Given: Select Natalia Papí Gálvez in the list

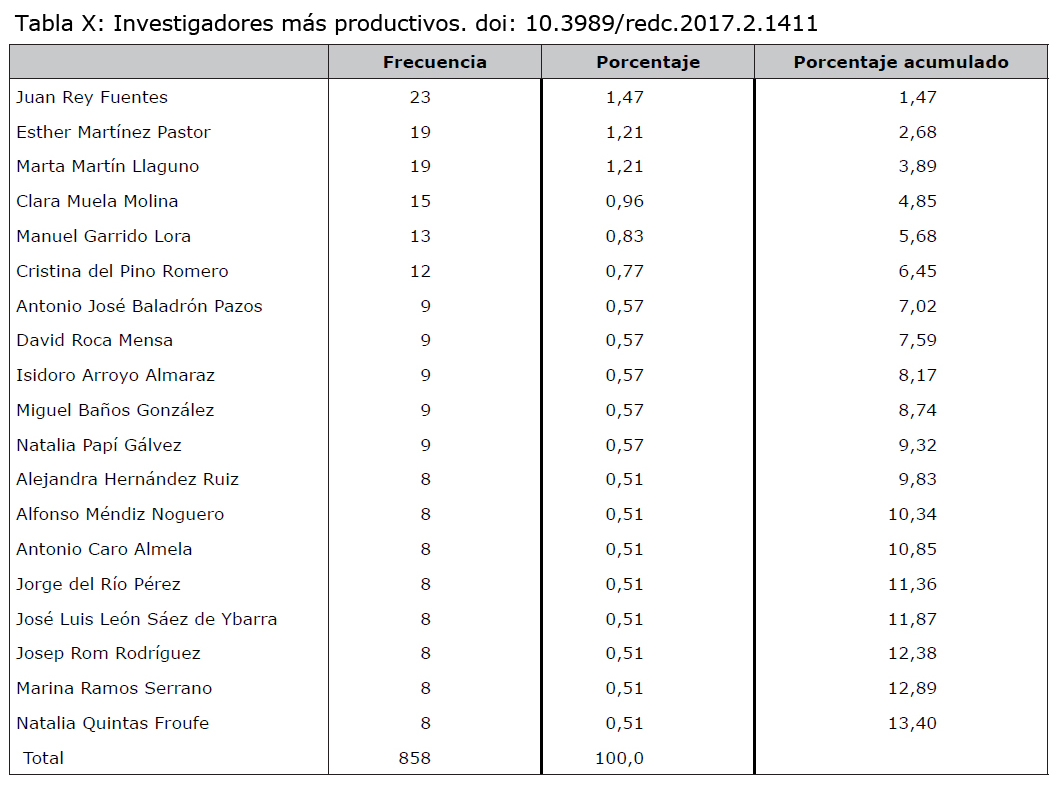Looking at the screenshot, I should click(x=98, y=445).
